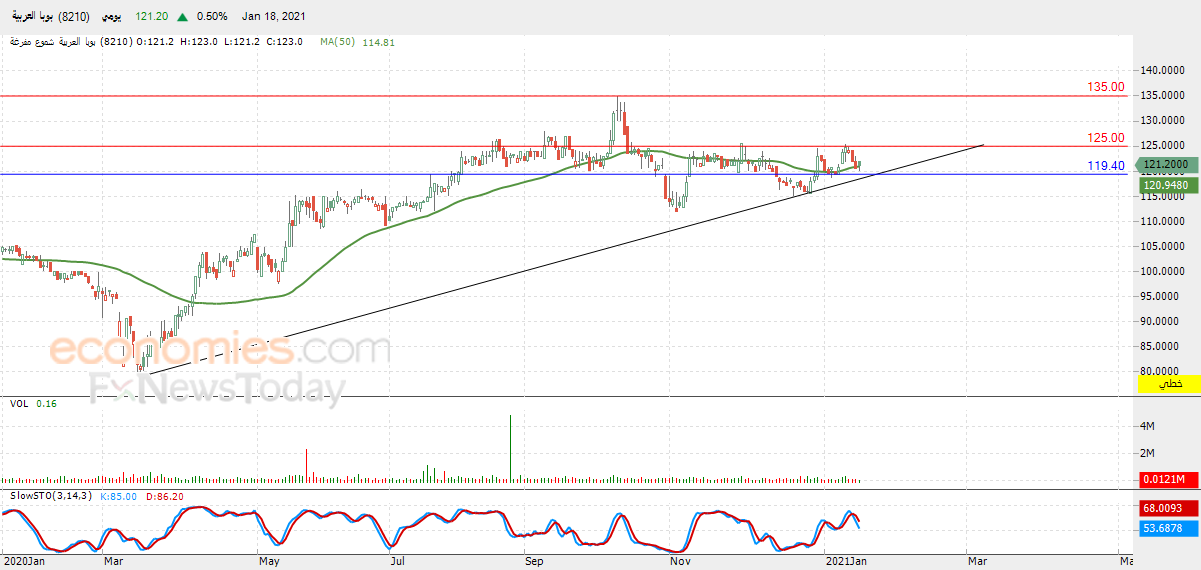The image size is (1201, 570).
Task: Click the 135.00 resistance level label
Action: pos(1106,87)
